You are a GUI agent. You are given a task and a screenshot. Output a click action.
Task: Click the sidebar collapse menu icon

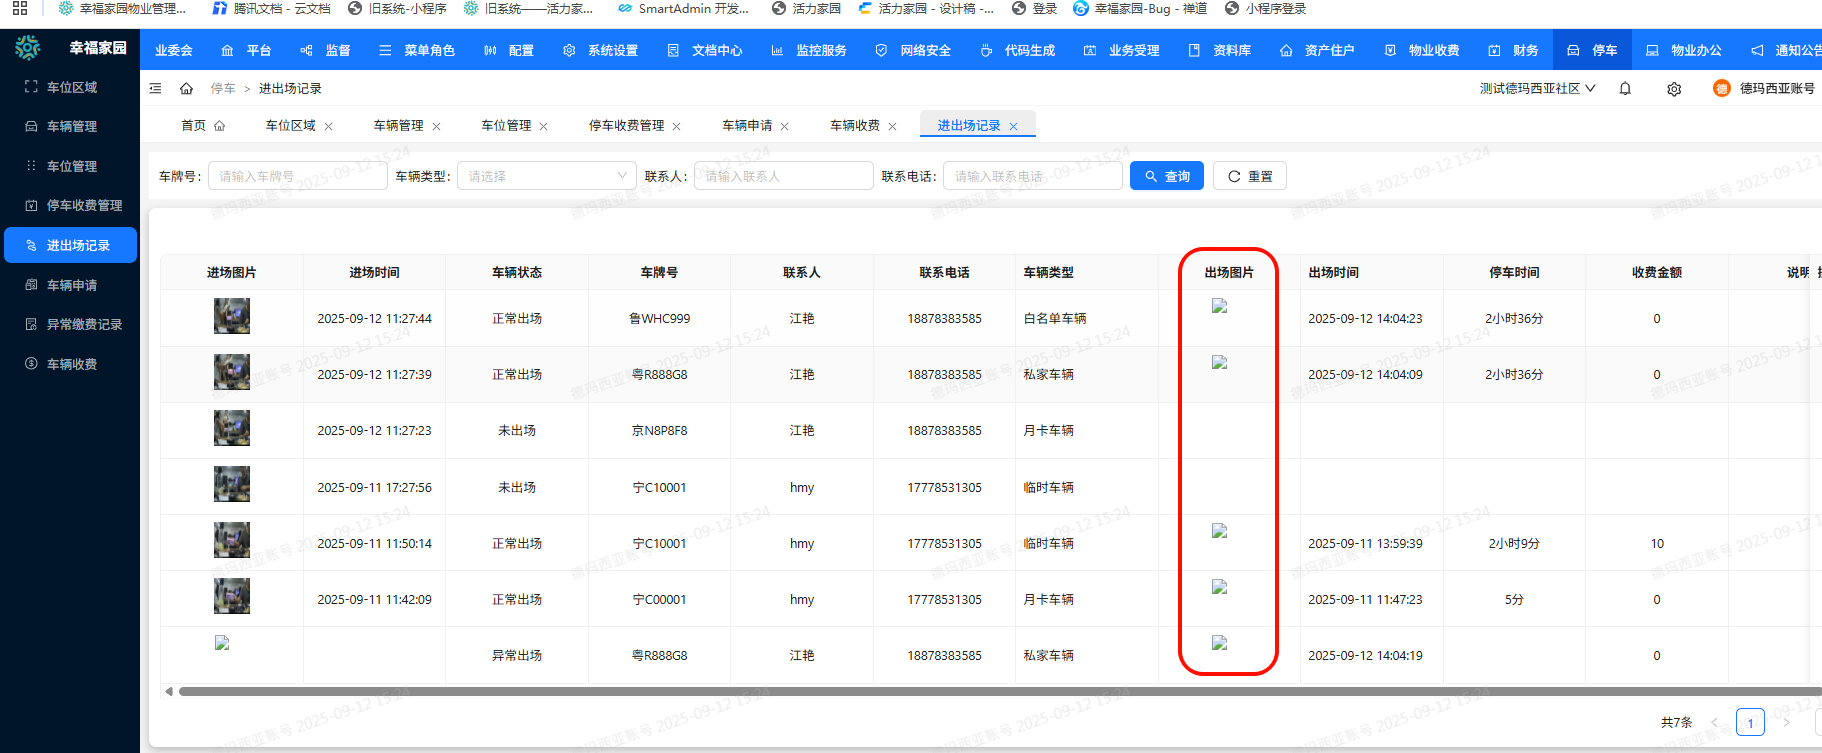[155, 89]
